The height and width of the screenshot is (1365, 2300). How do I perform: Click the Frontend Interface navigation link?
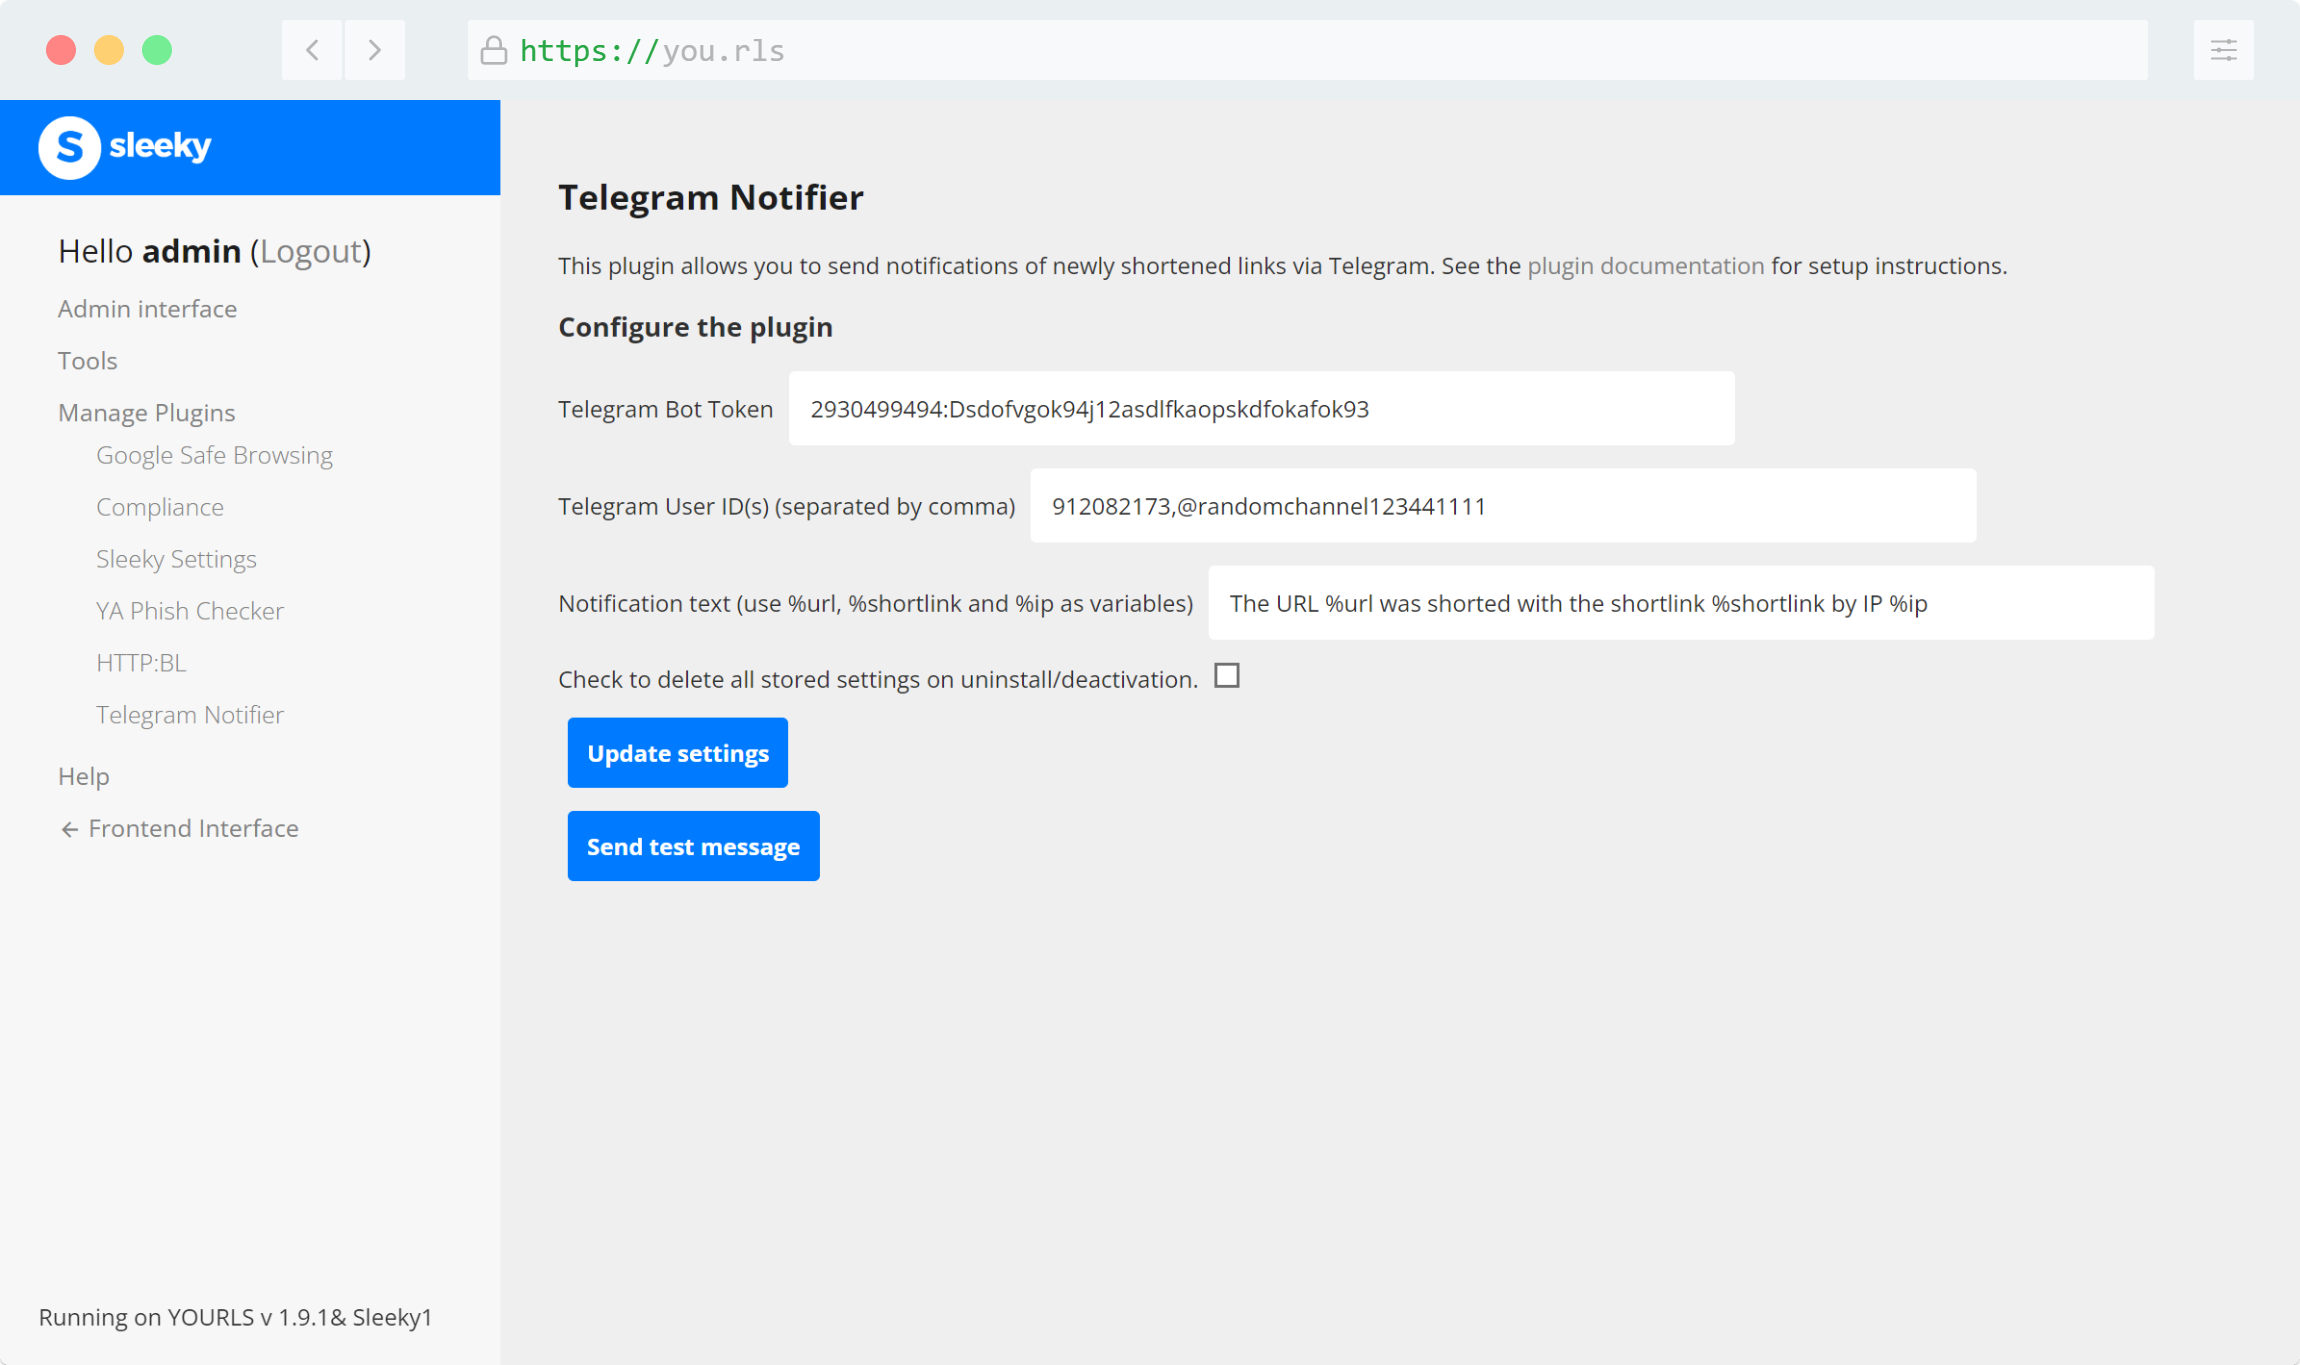pyautogui.click(x=195, y=827)
